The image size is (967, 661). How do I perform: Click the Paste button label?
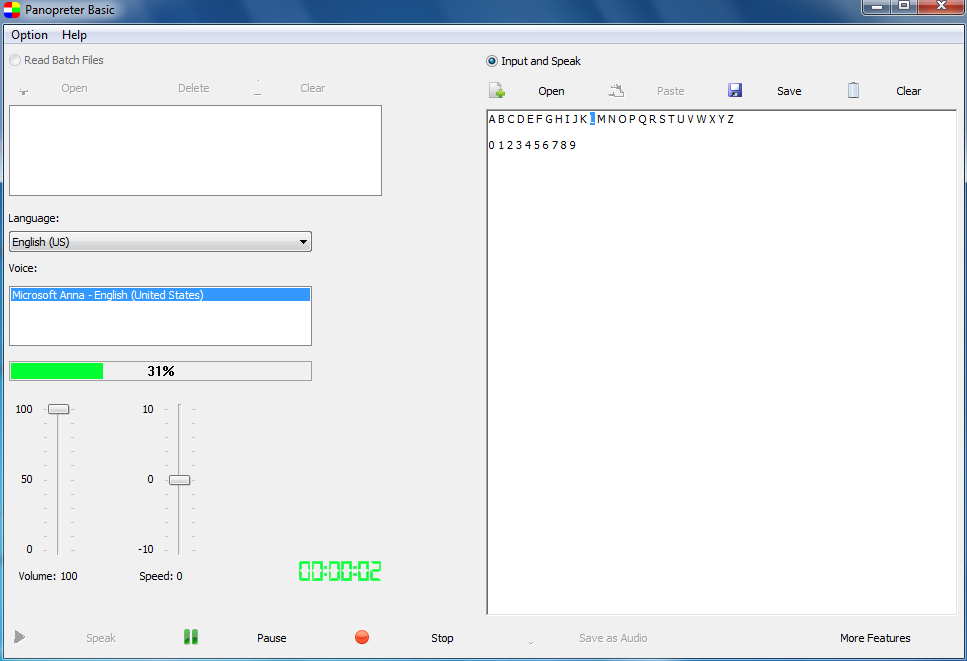point(670,91)
